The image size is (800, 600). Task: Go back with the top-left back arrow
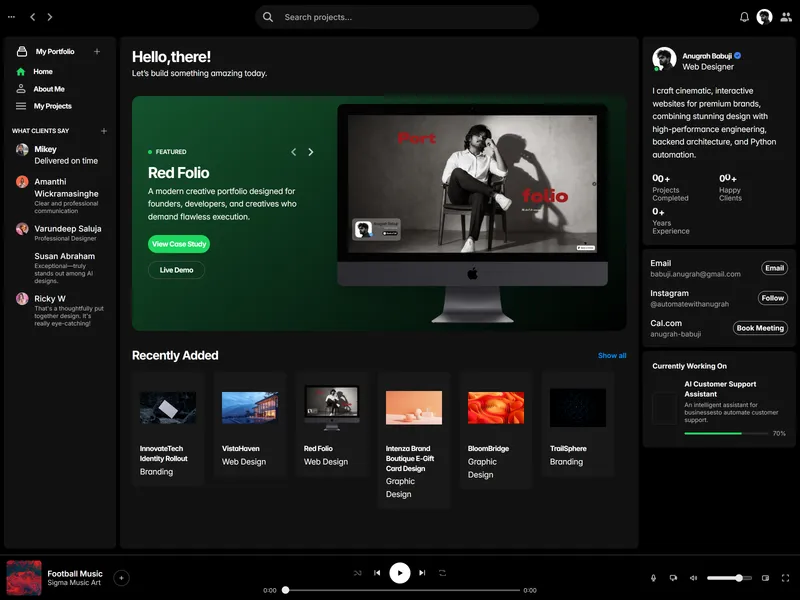pos(33,17)
